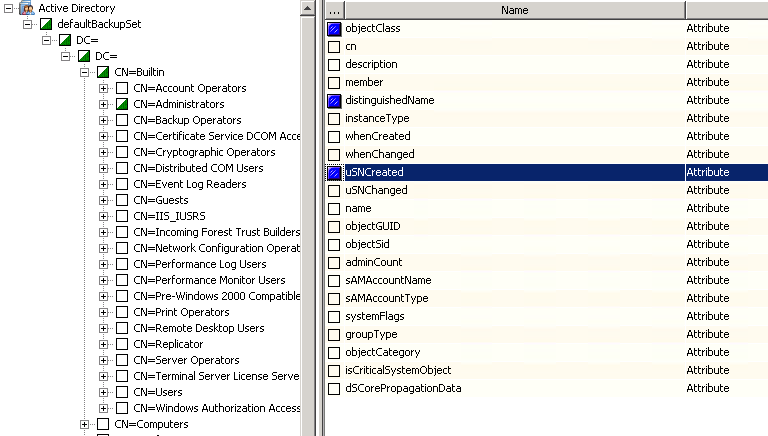Collapse the defaultBackupSet node
The image size is (768, 436).
(27, 24)
